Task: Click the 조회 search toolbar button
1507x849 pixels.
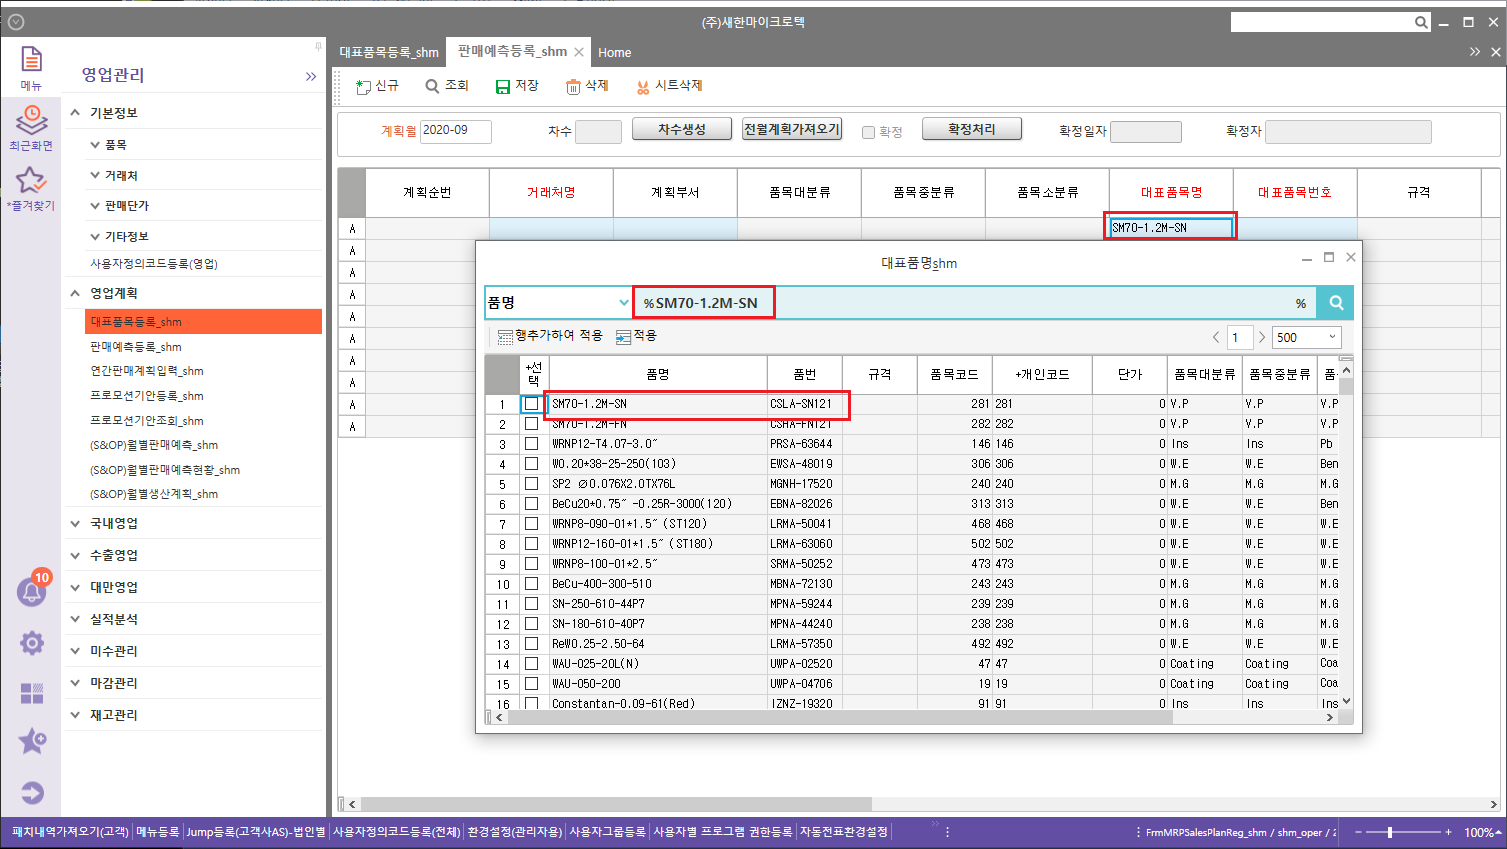Action: tap(447, 86)
